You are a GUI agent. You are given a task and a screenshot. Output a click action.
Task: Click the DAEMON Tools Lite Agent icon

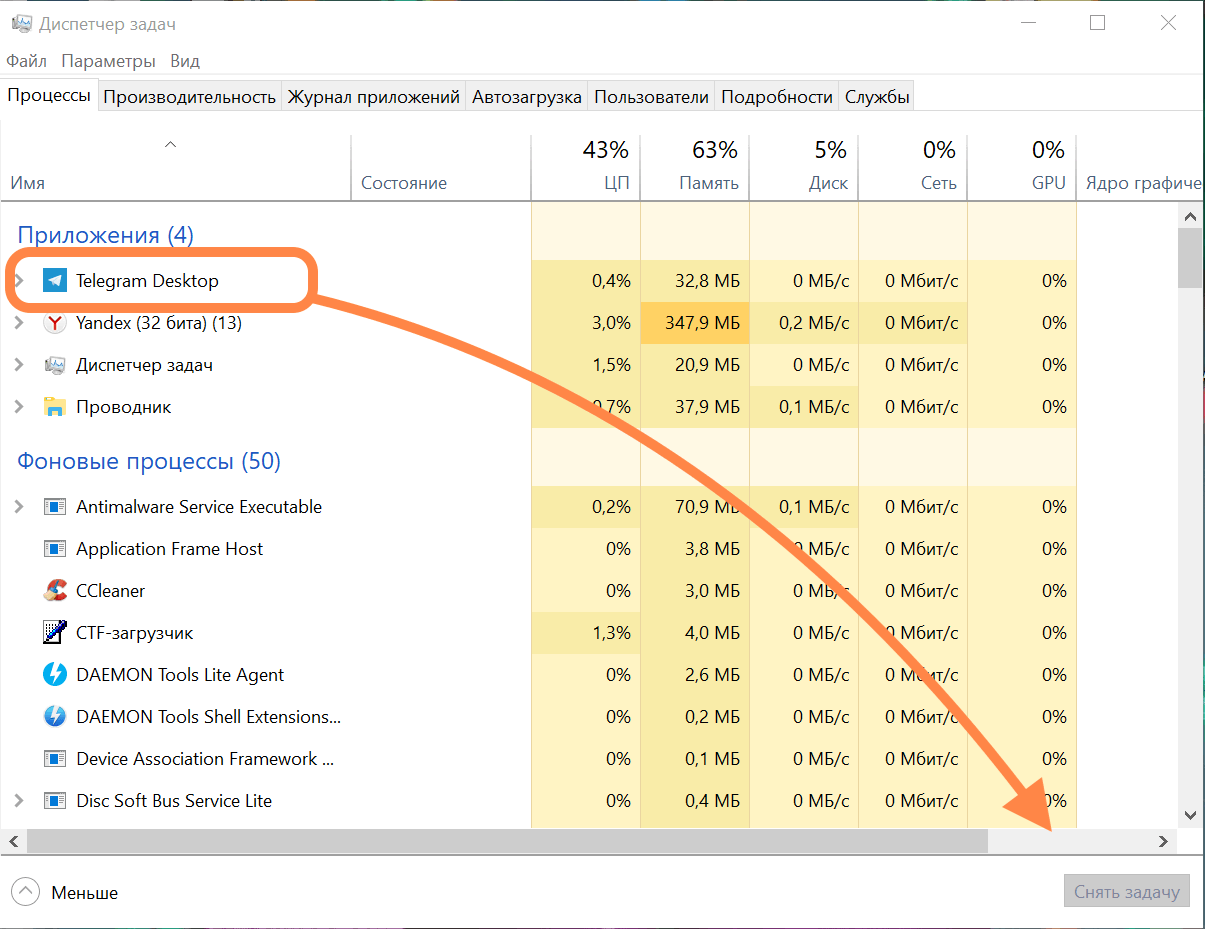55,675
